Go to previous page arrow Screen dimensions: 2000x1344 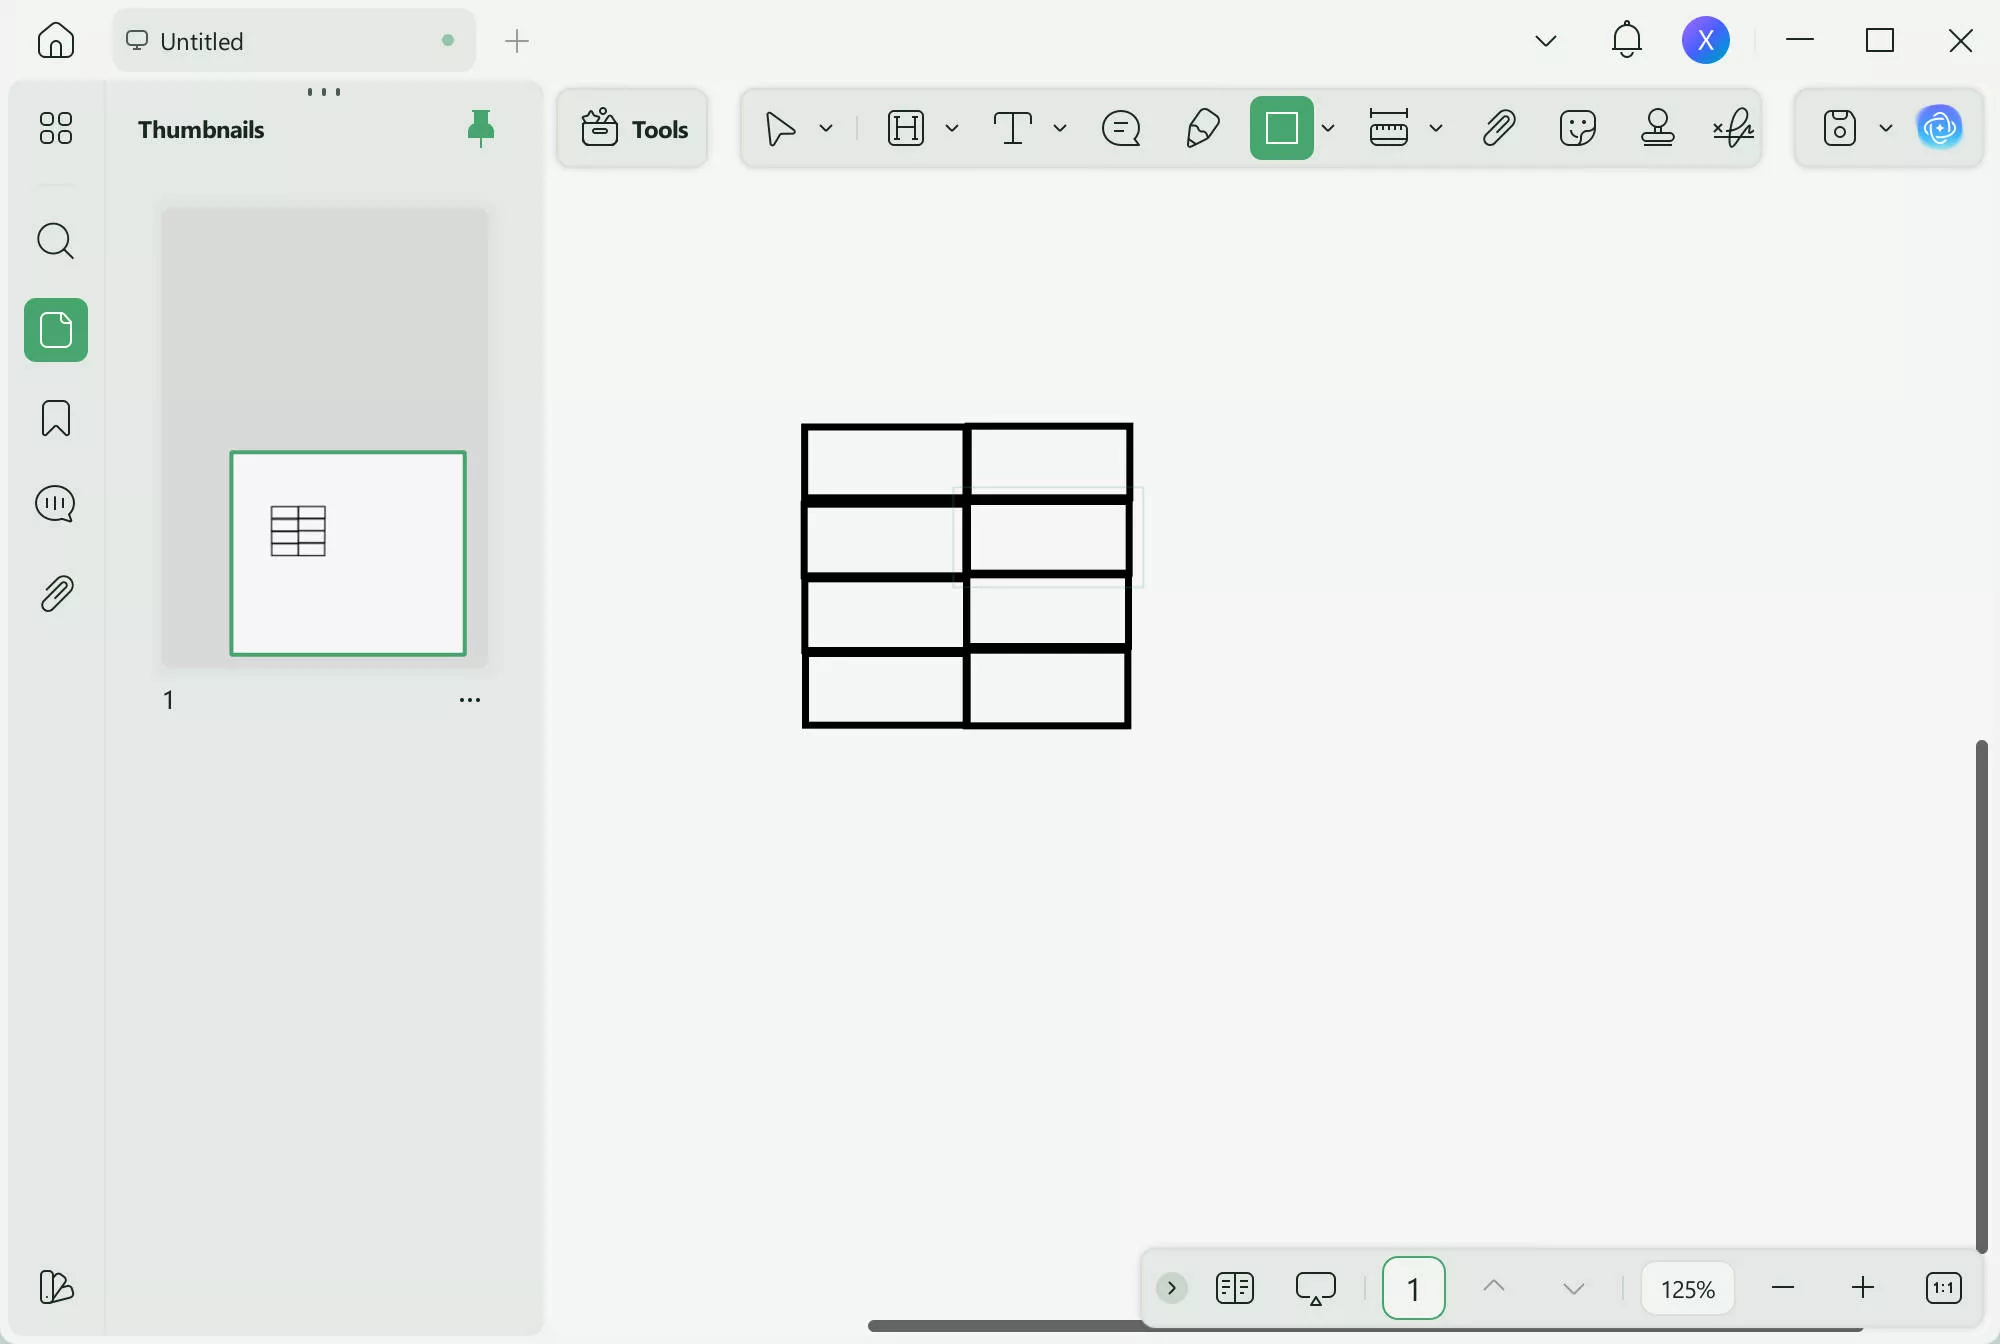(1494, 1288)
